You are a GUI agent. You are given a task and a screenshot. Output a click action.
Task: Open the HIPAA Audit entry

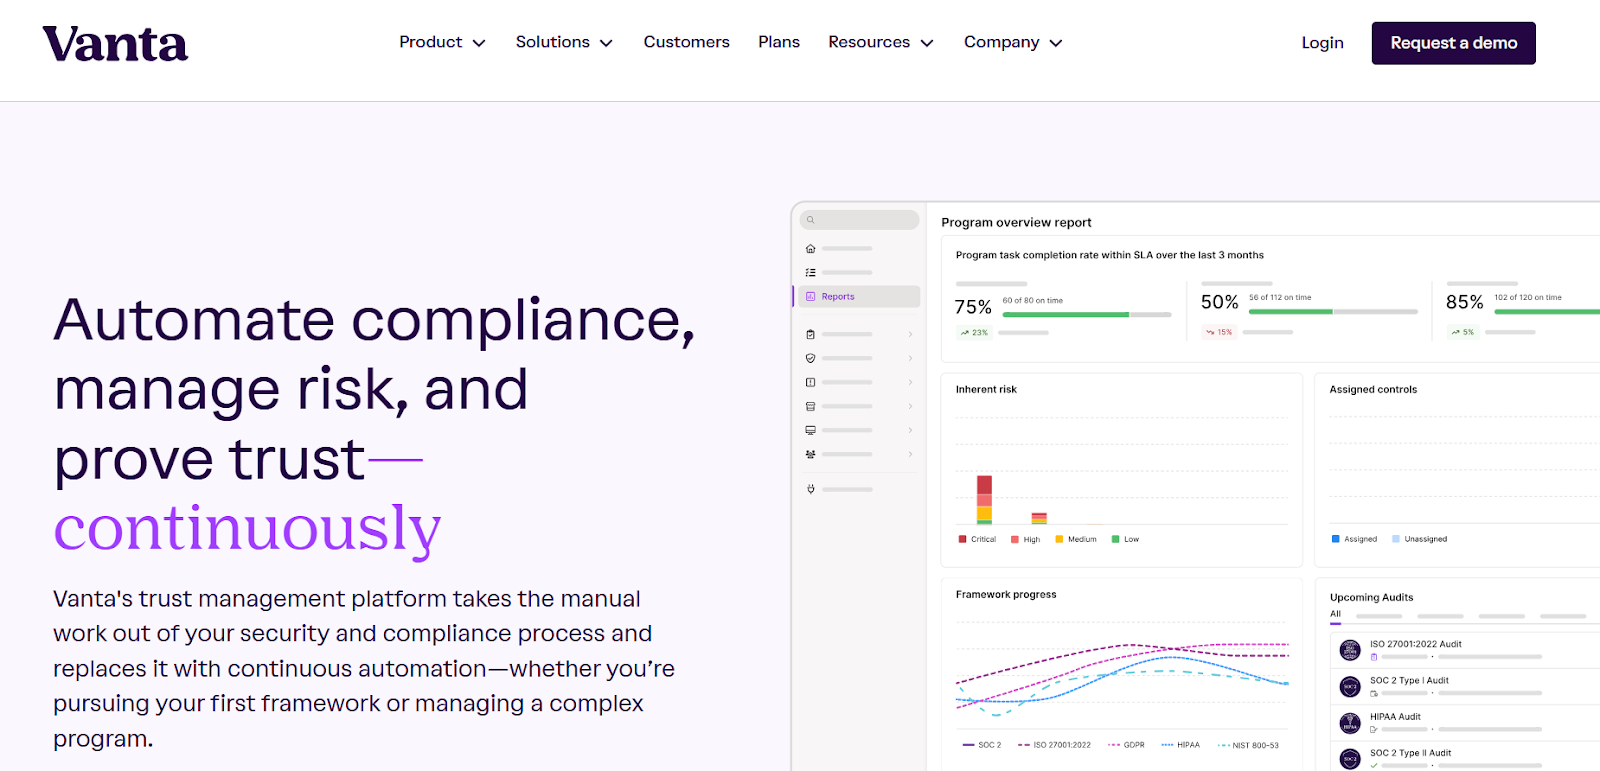click(x=1395, y=717)
